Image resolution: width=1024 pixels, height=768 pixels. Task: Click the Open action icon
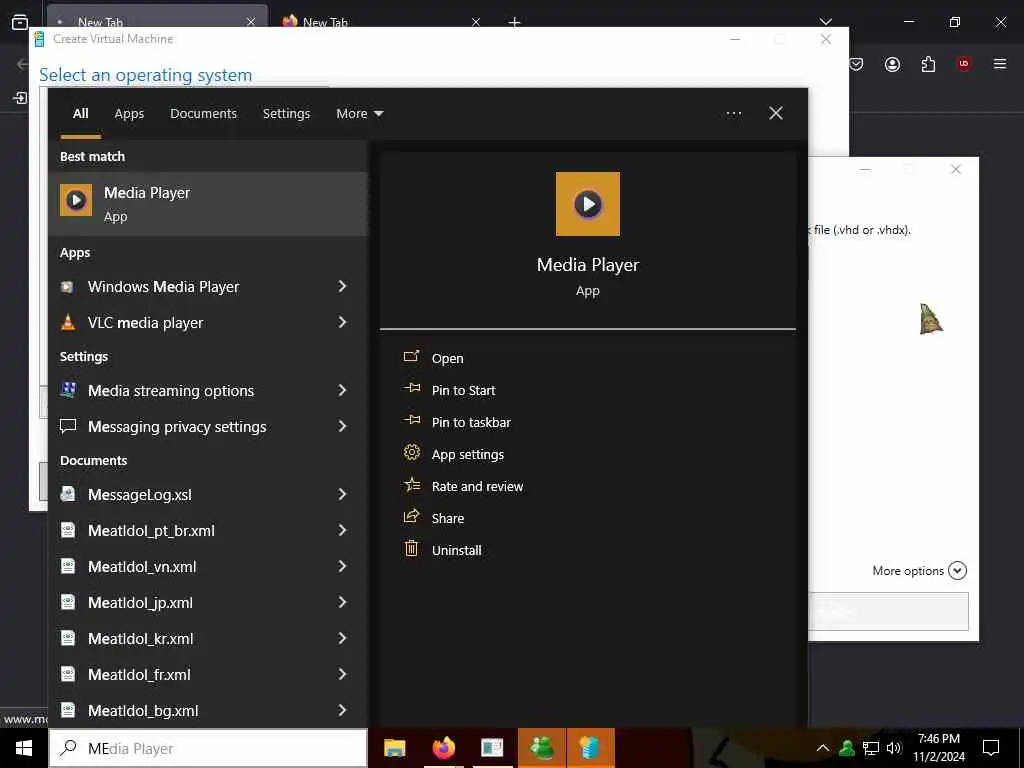point(411,357)
